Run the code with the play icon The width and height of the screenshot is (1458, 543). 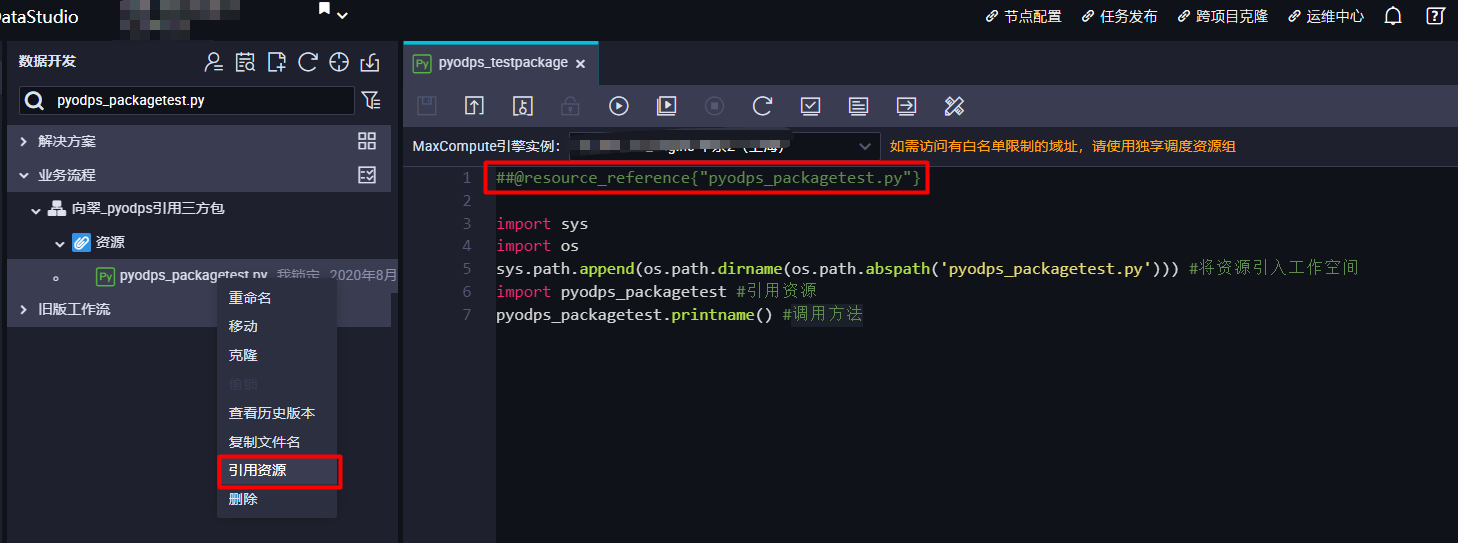pos(618,106)
